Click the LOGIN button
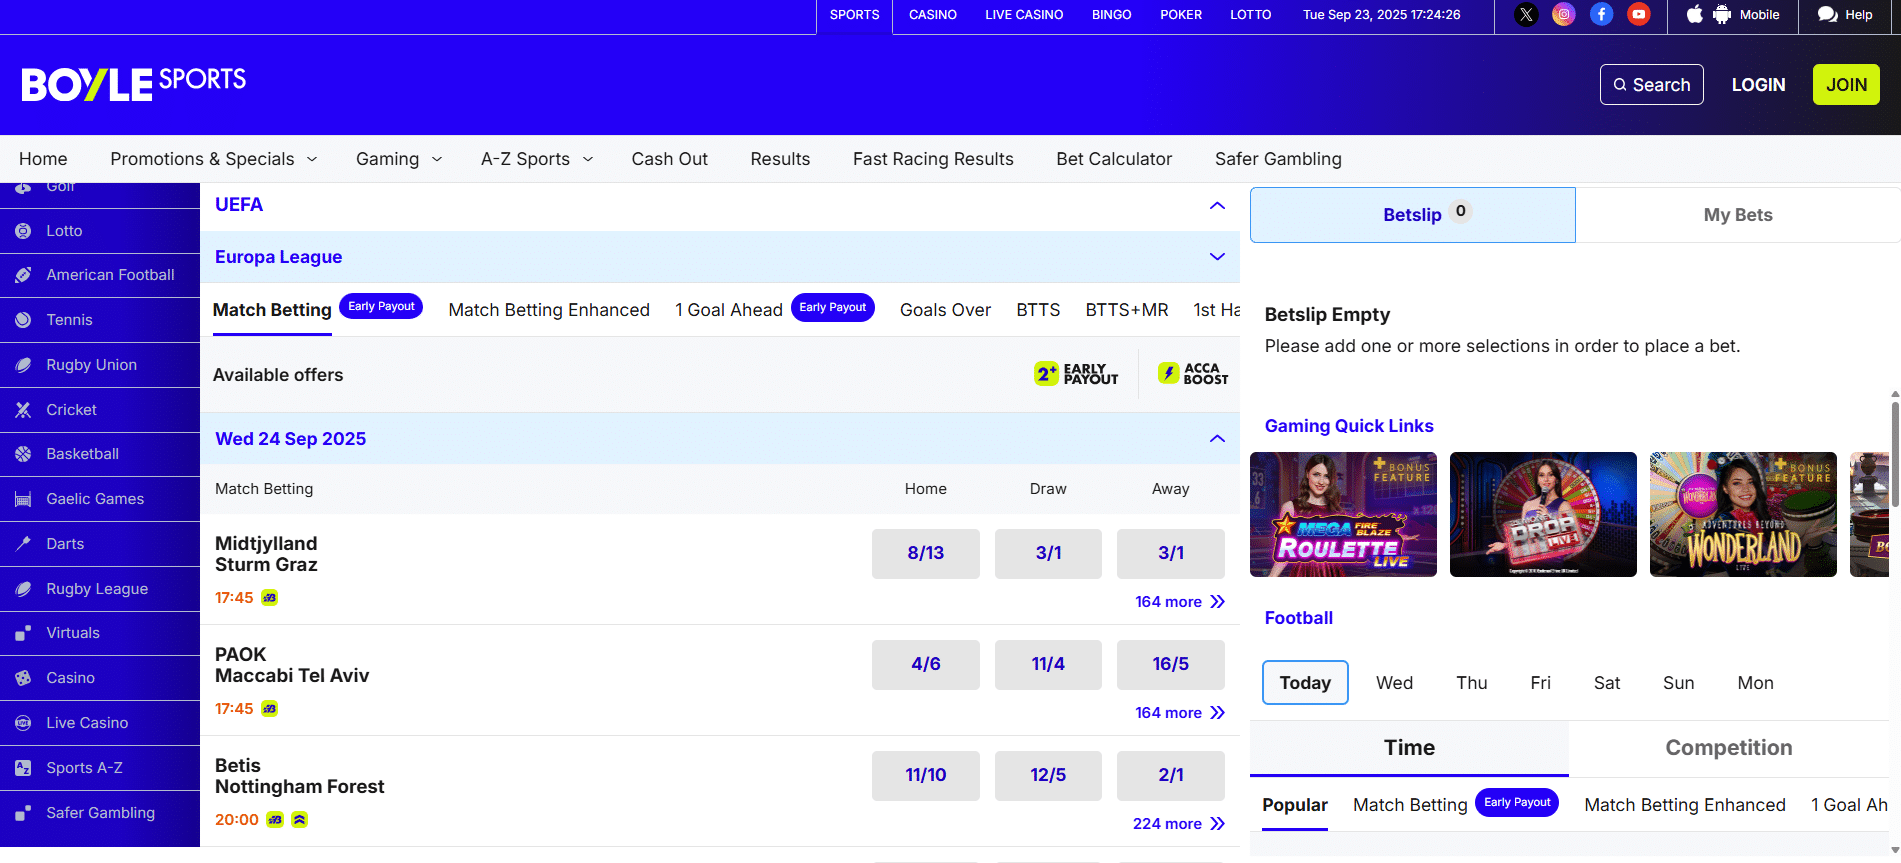The image size is (1901, 863). 1759,85
